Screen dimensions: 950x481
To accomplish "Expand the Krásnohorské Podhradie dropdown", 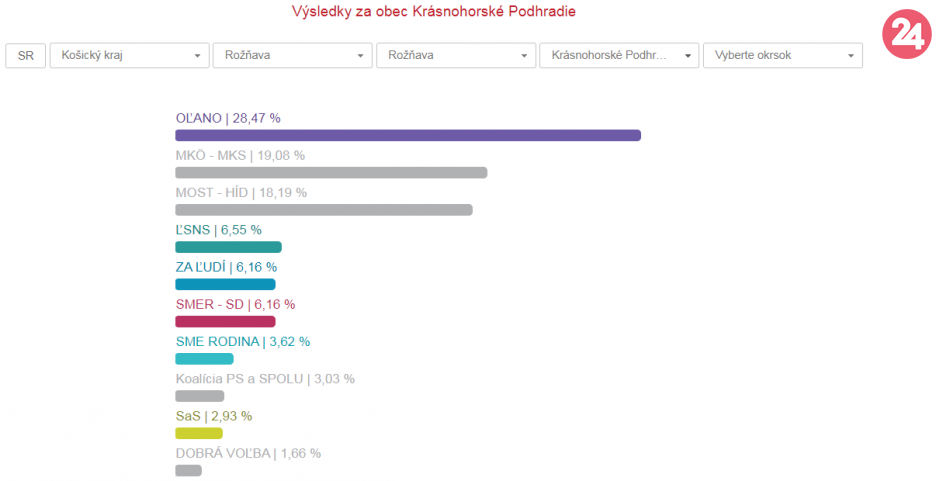I will (x=618, y=56).
